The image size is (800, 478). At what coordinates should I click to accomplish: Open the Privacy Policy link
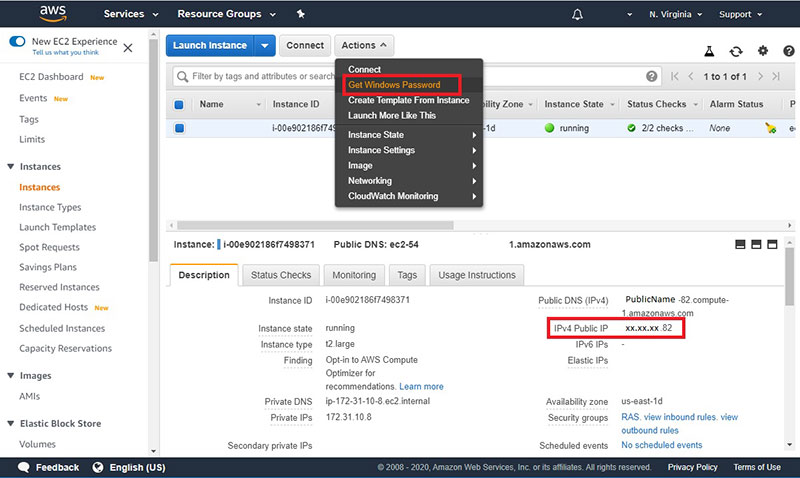pyautogui.click(x=692, y=467)
